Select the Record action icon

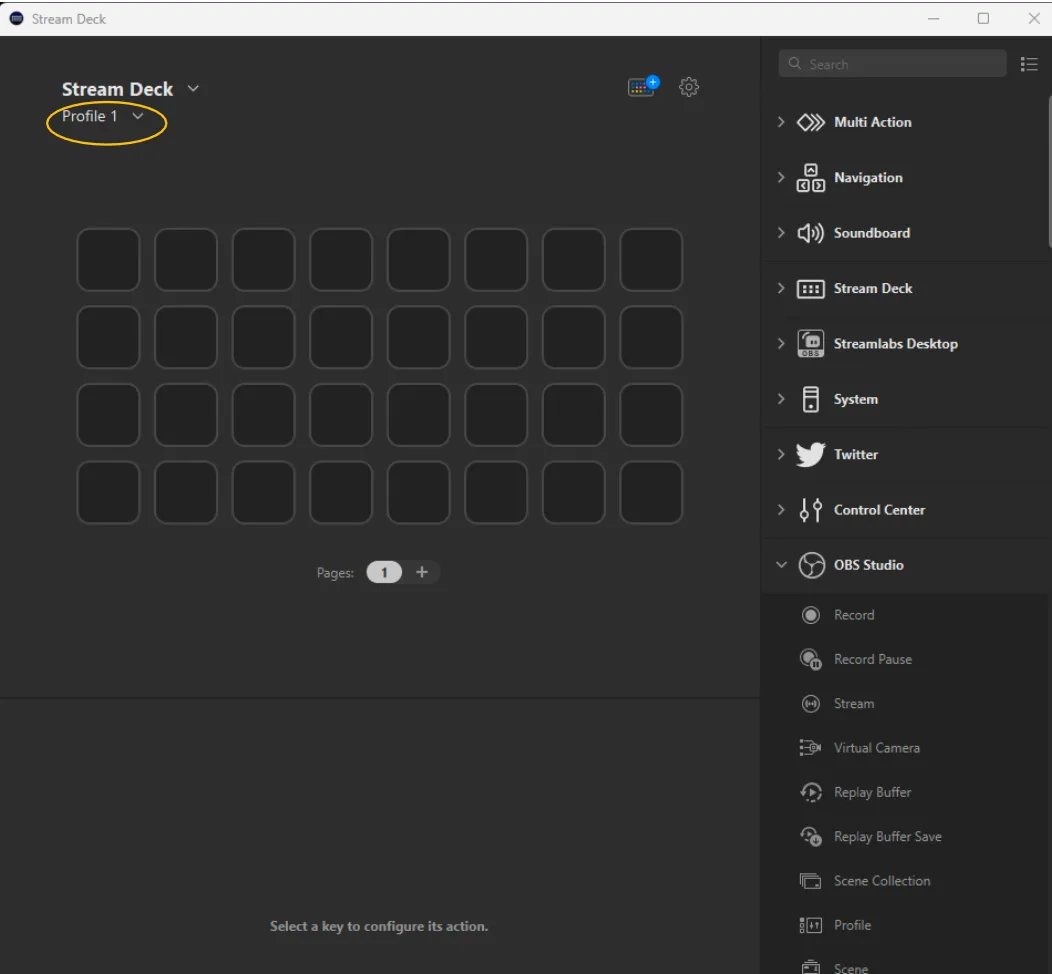(810, 615)
